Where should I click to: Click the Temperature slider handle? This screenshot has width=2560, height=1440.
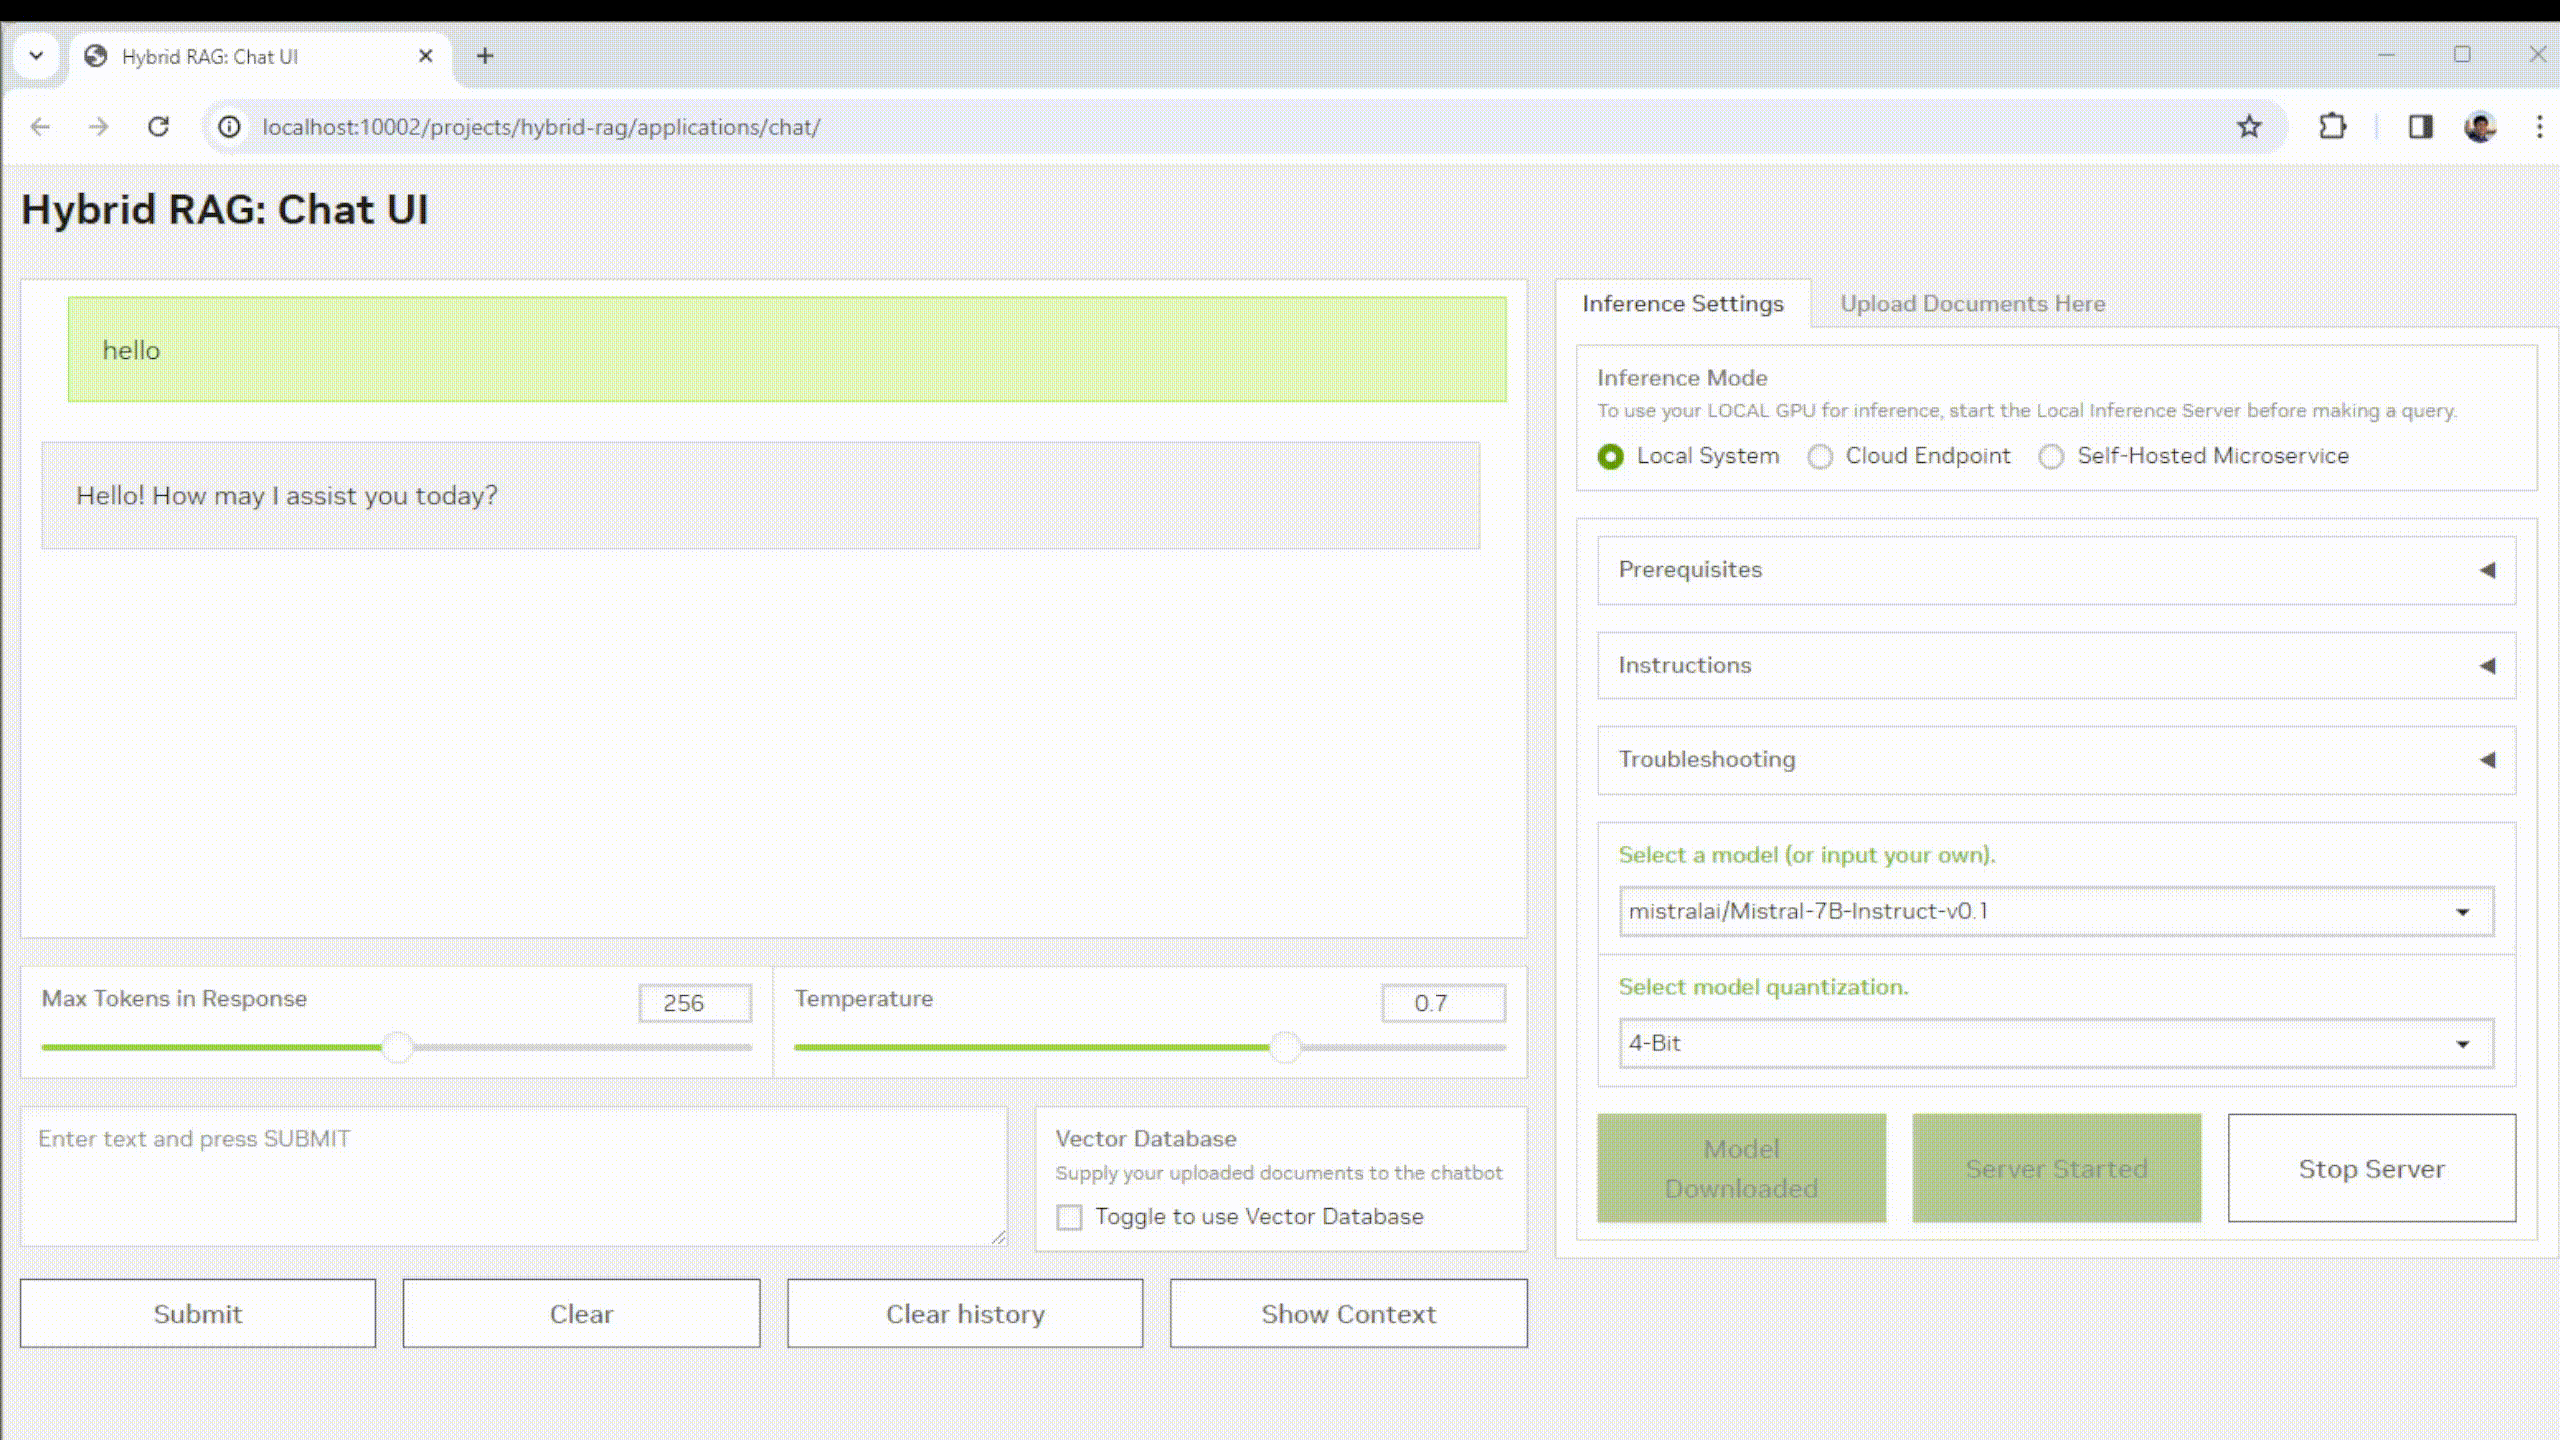pyautogui.click(x=1285, y=1047)
